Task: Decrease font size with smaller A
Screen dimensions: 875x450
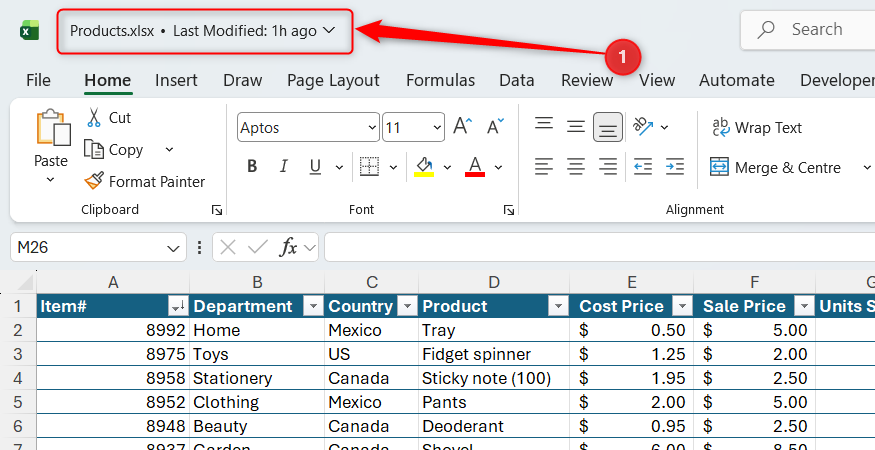Action: (494, 127)
